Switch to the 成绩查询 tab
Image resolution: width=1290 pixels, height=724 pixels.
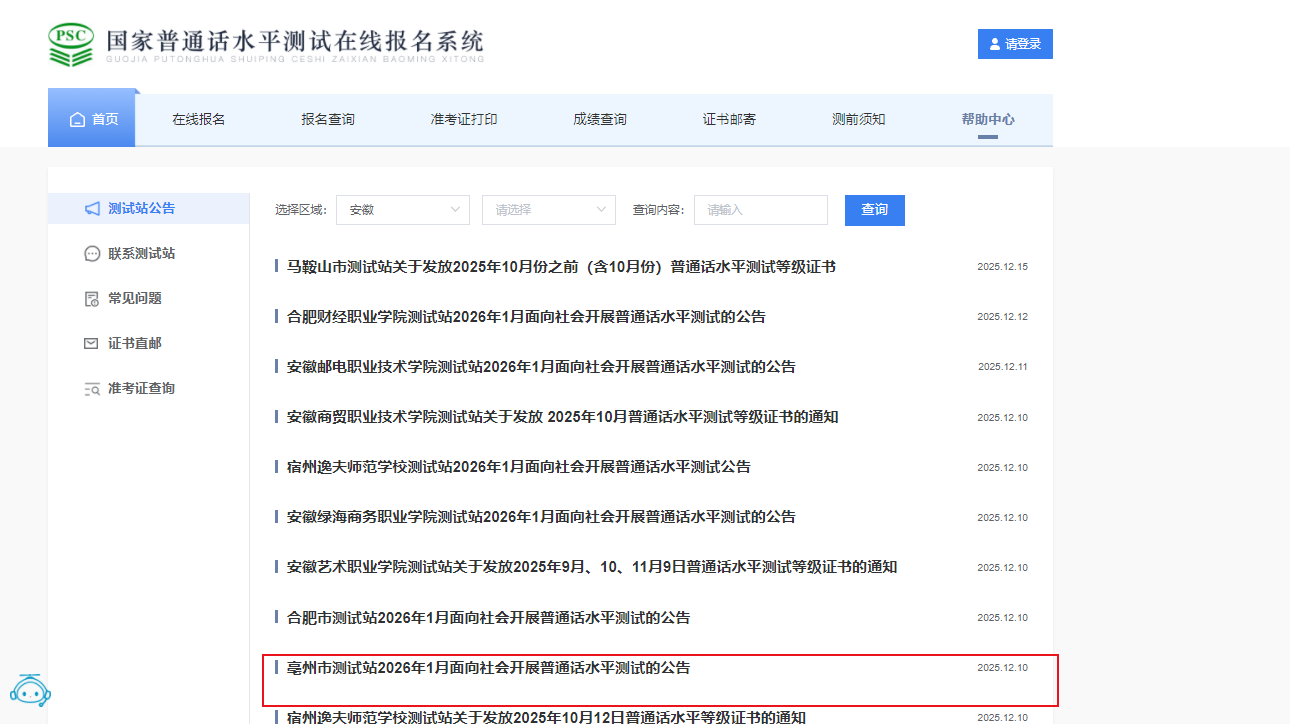click(599, 120)
